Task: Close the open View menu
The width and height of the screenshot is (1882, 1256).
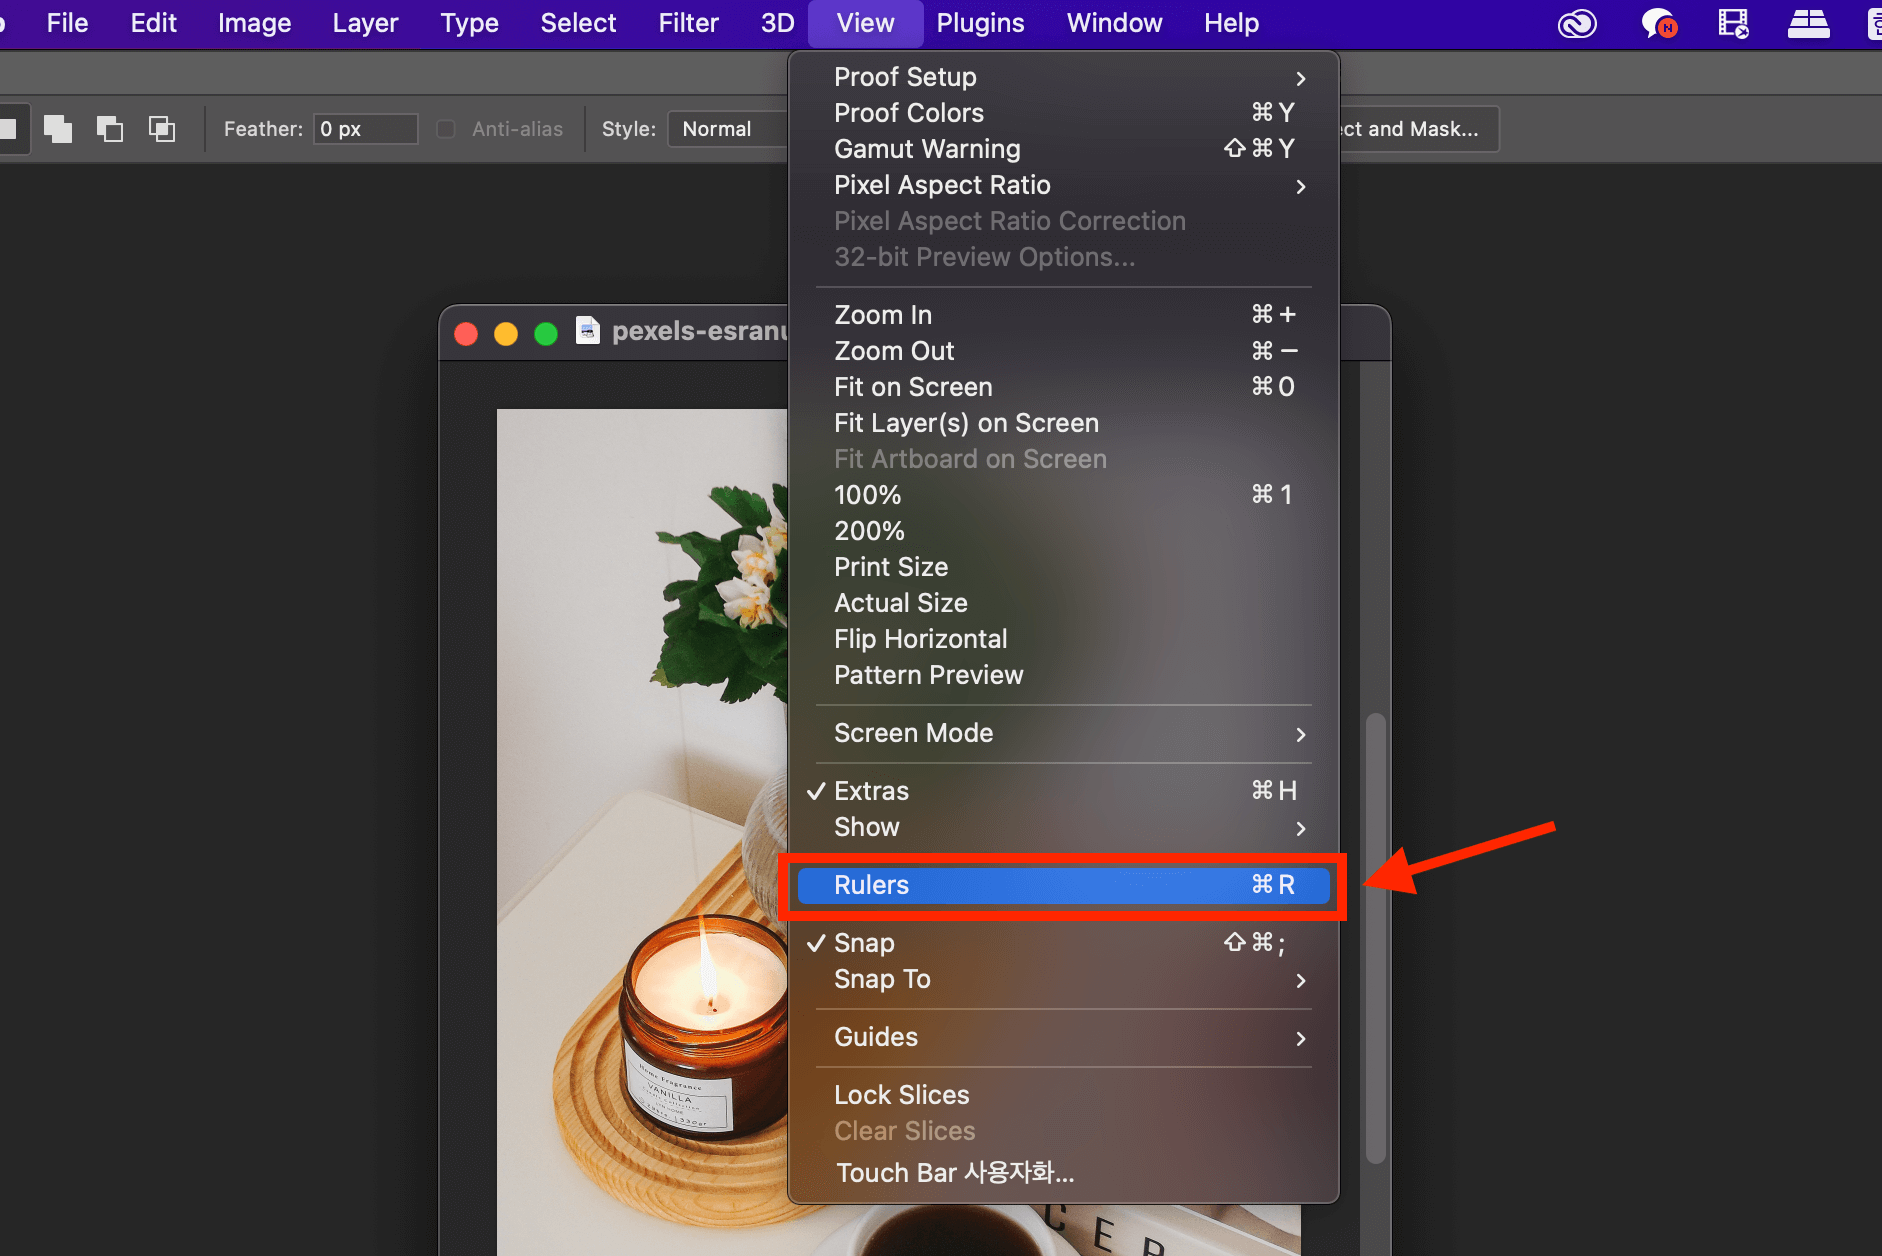Action: 865,23
